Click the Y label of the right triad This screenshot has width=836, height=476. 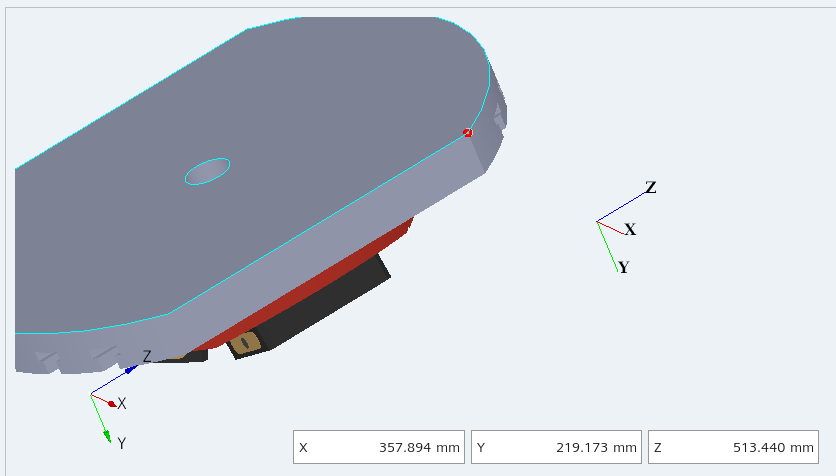point(623,267)
